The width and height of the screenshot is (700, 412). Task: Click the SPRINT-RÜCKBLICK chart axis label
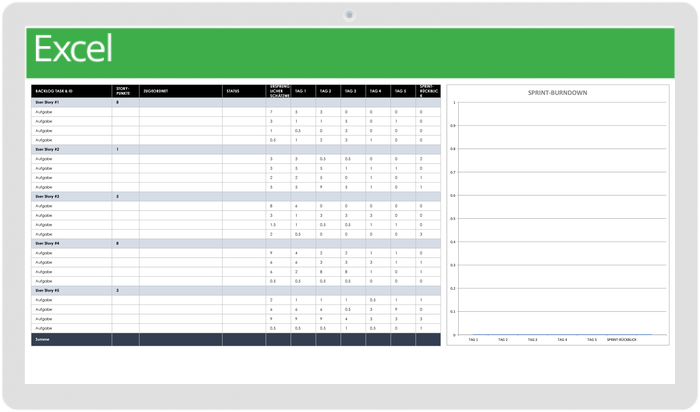point(621,340)
